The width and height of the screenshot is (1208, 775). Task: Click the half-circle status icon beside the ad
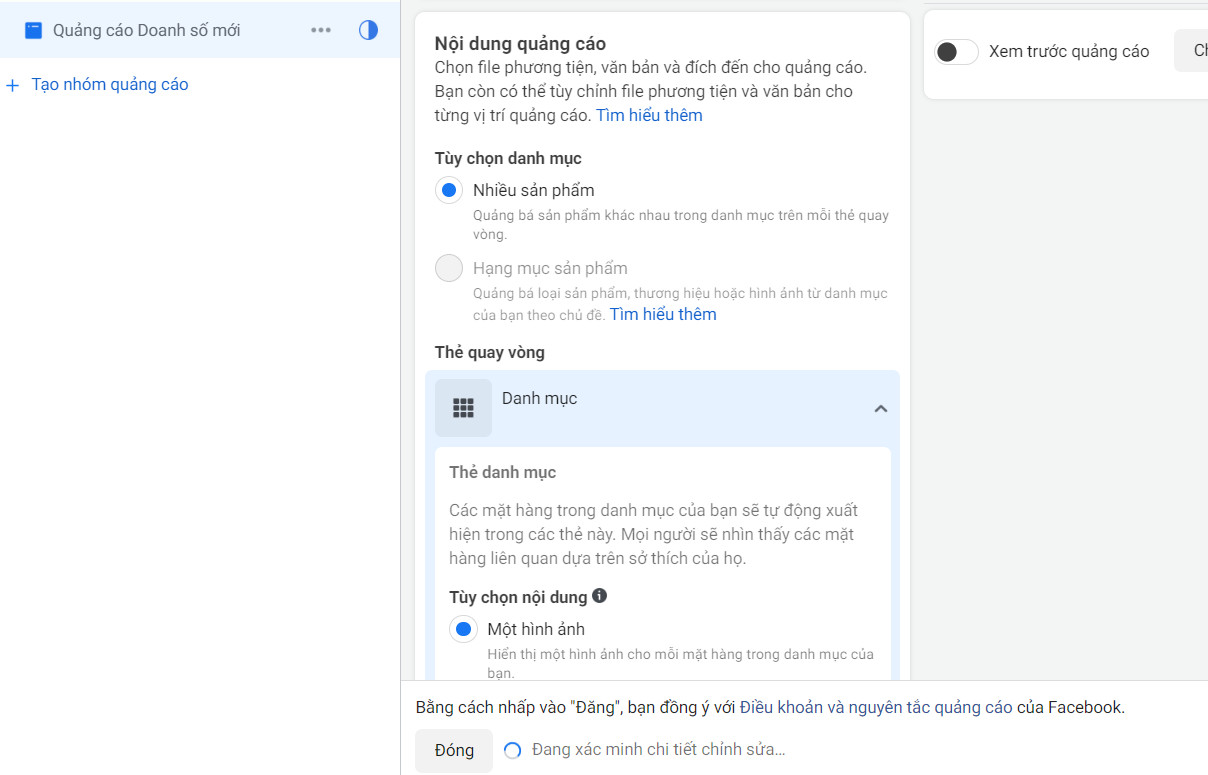[x=368, y=30]
